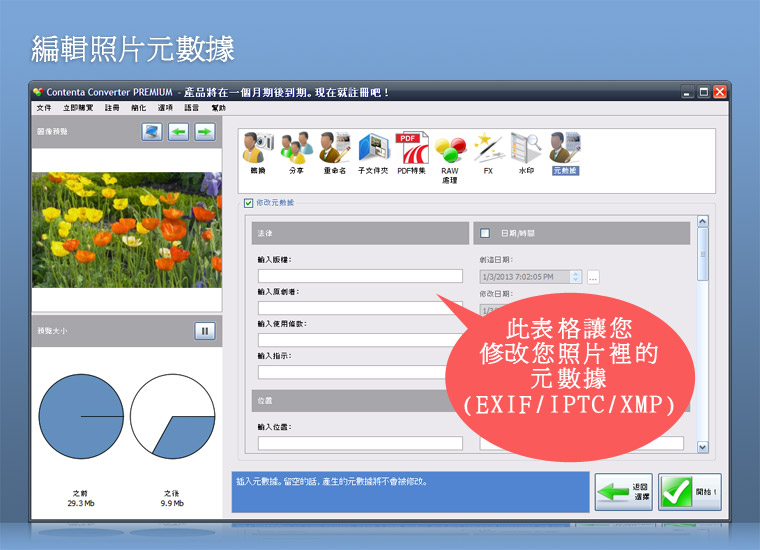The width and height of the screenshot is (760, 550).
Task: Open the date picker ellipsis button
Action: coord(593,277)
